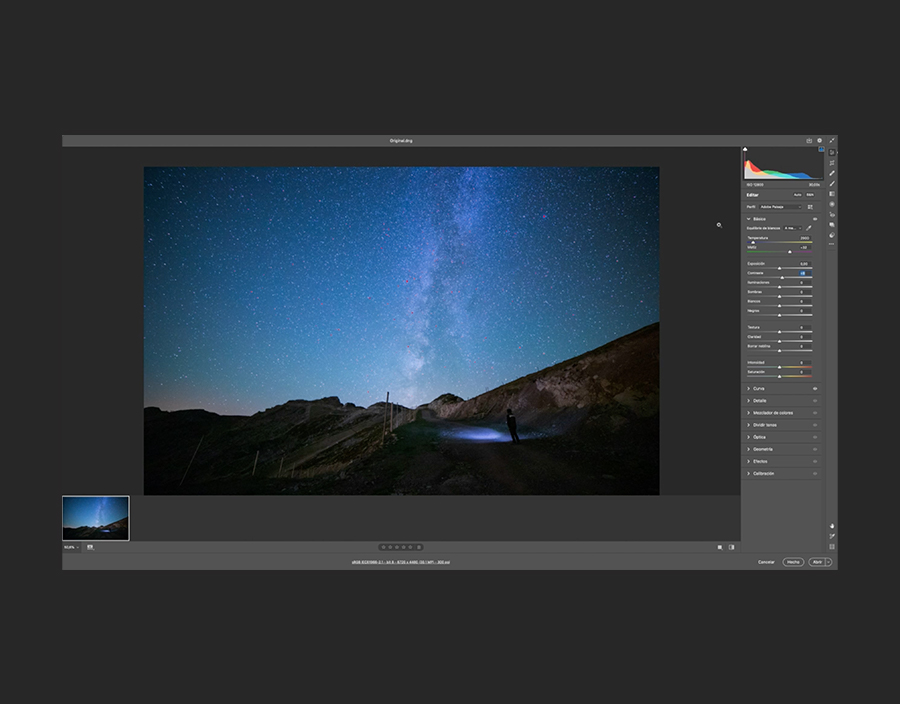This screenshot has width=900, height=704.
Task: Select the Crop and Rotate tool
Action: [832, 163]
